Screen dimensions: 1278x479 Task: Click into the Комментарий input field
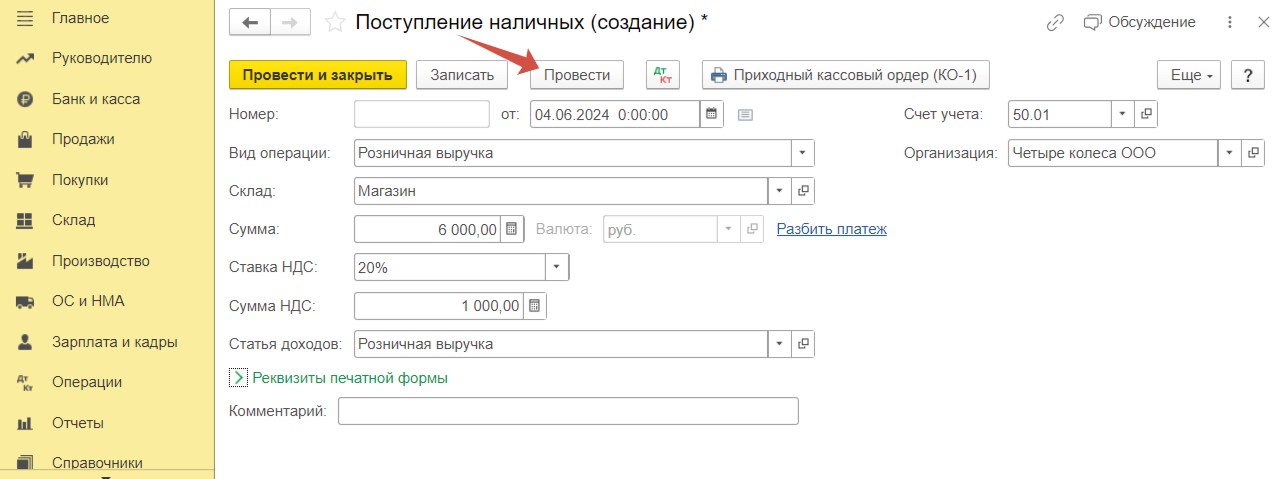tap(568, 411)
